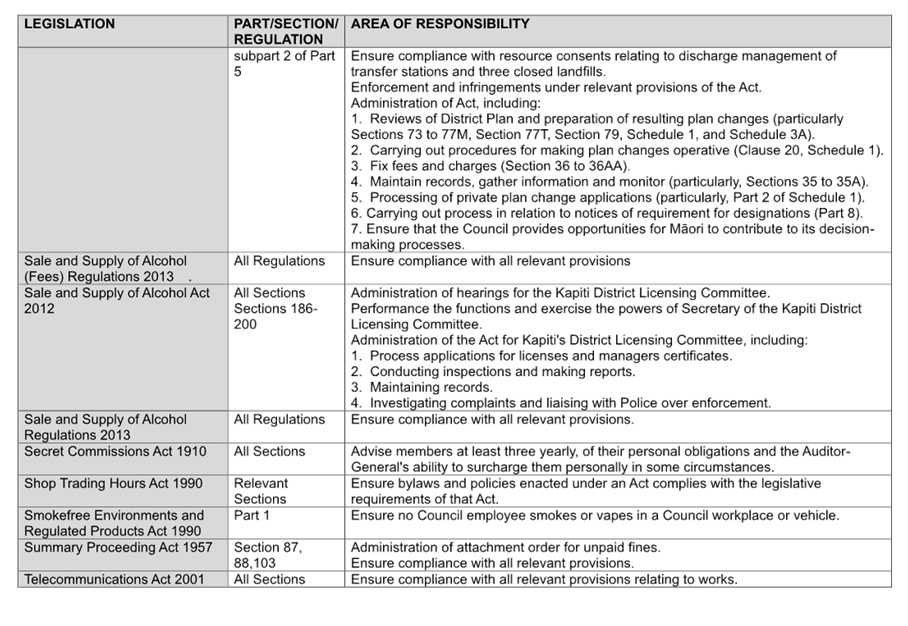Click the PART/SECTION/REGULATION column header

pos(286,31)
